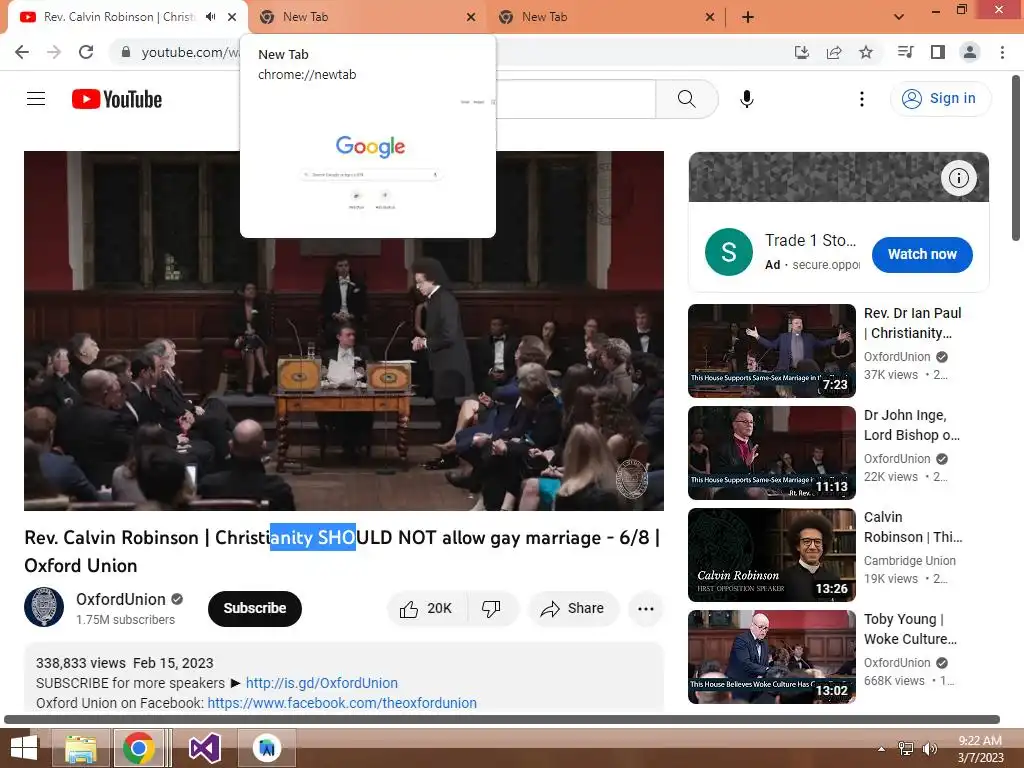Open more actions ellipsis under video
1024x768 pixels.
point(645,609)
